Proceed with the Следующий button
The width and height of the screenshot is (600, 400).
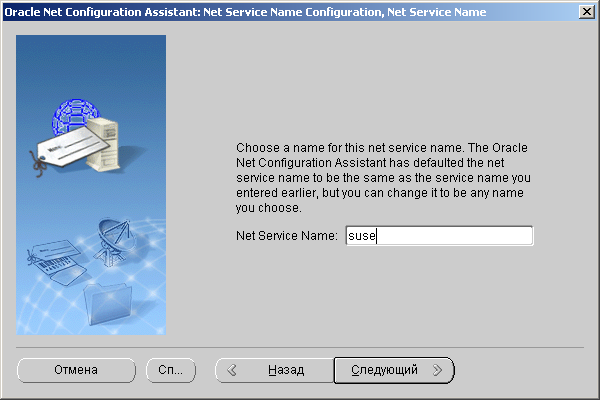click(x=394, y=370)
